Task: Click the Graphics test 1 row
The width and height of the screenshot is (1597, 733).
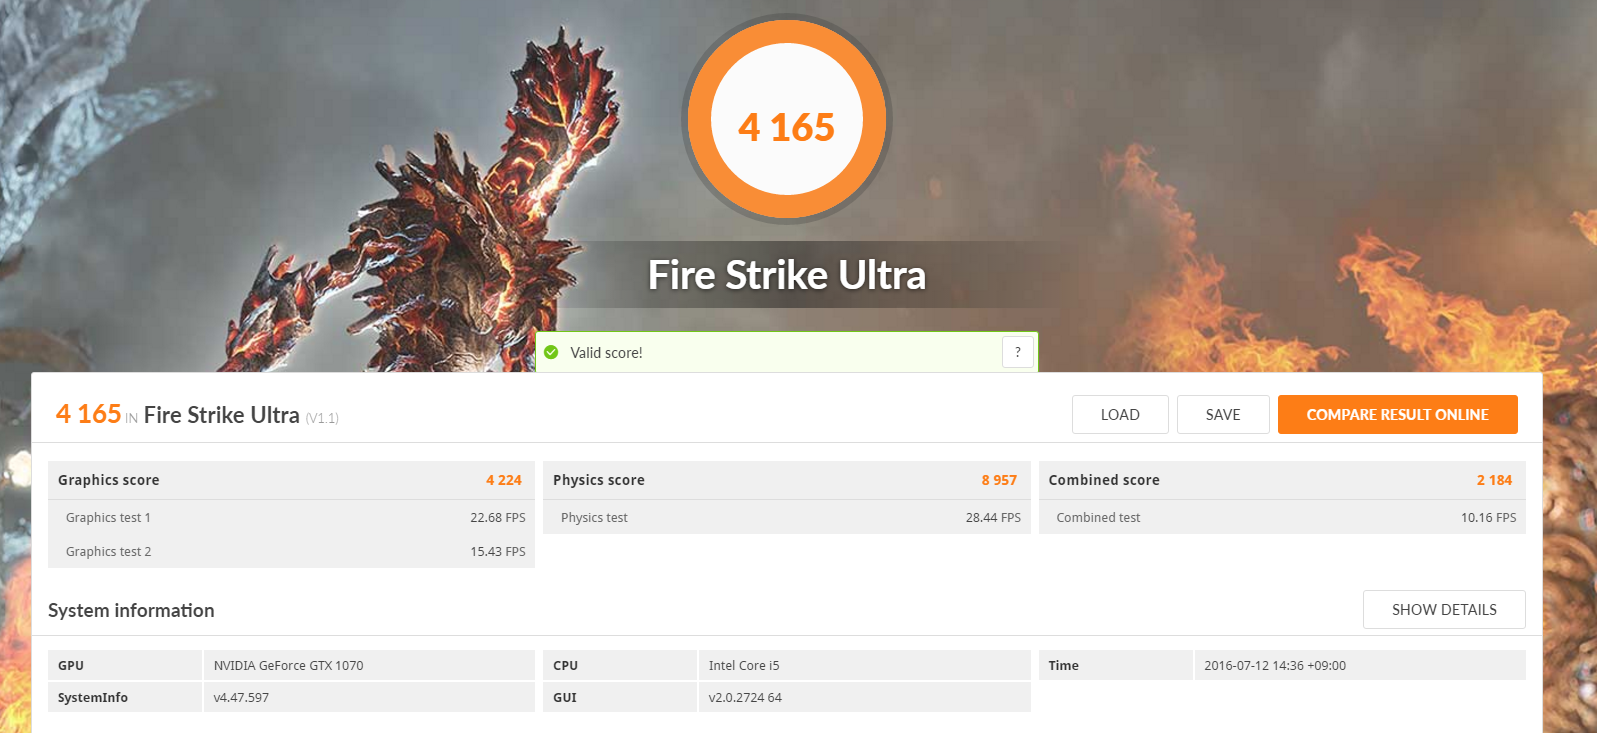Action: [x=291, y=517]
